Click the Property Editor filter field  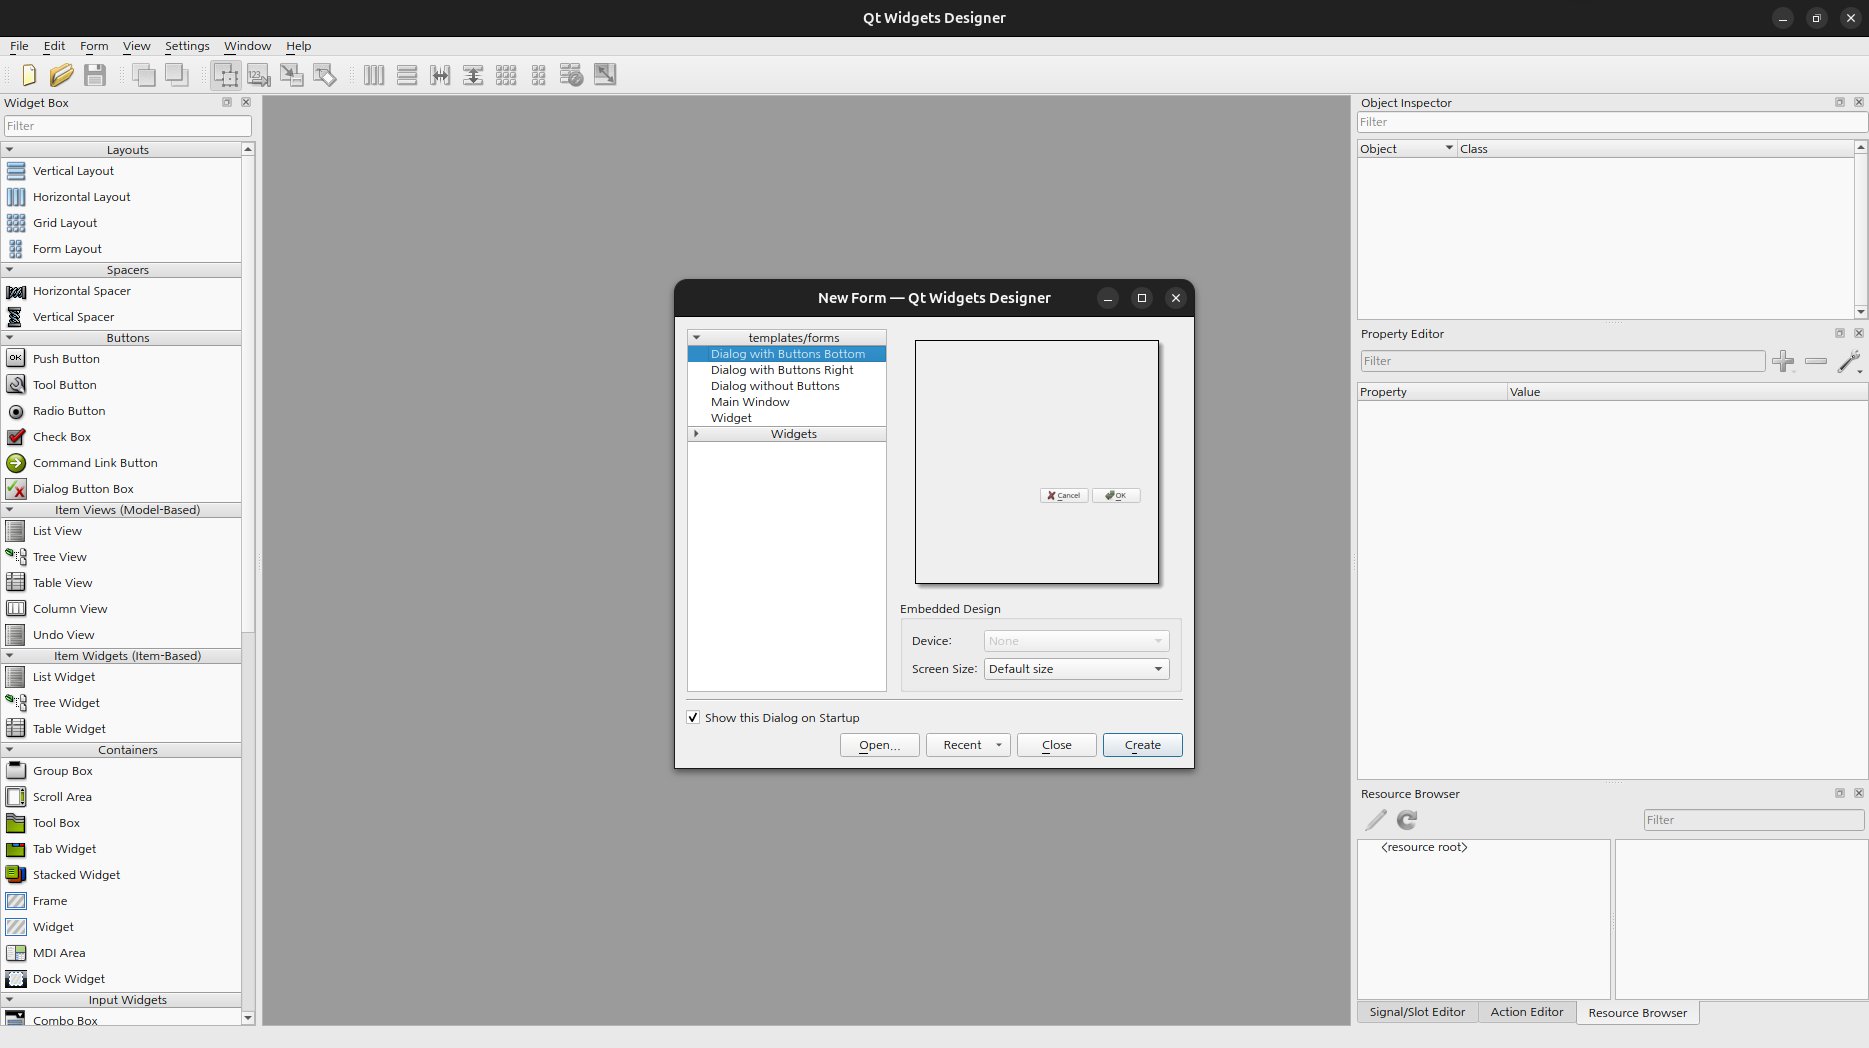(1562, 361)
